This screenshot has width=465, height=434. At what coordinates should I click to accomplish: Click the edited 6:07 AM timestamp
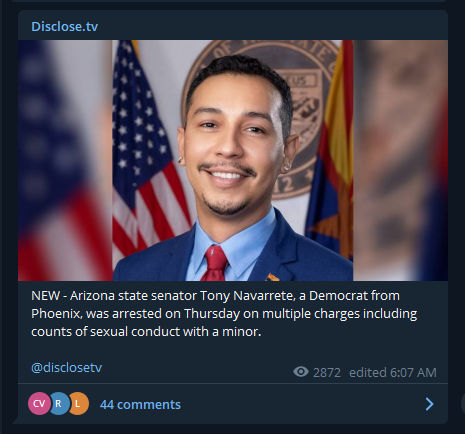point(393,372)
